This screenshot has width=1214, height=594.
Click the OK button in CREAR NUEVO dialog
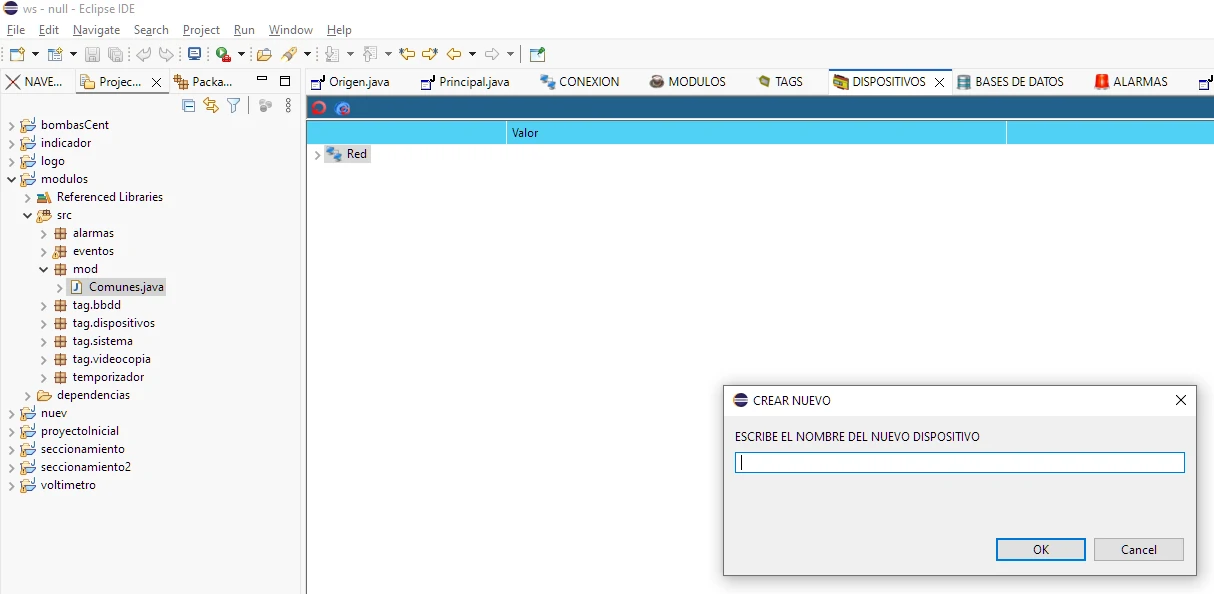pyautogui.click(x=1040, y=549)
